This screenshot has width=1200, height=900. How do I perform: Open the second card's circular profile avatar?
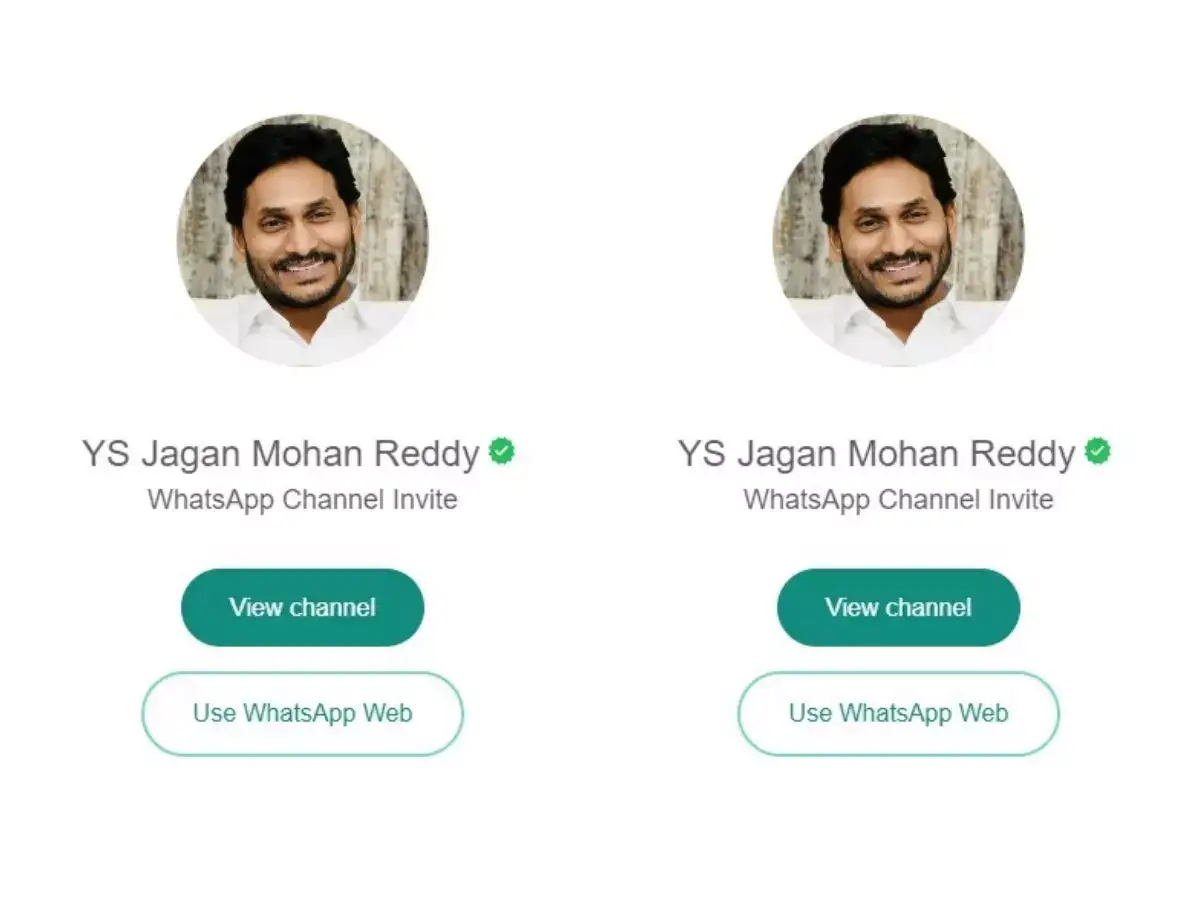[898, 240]
